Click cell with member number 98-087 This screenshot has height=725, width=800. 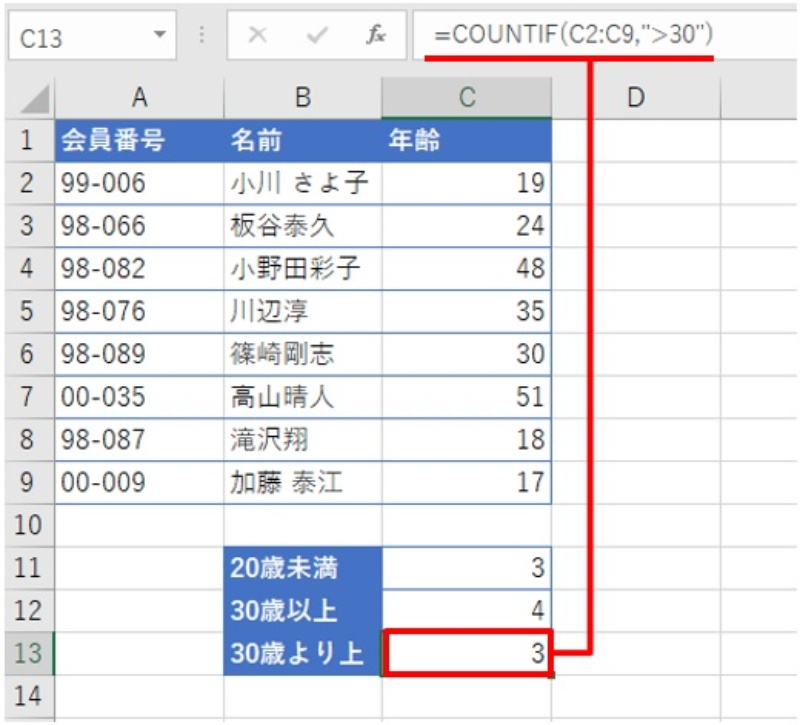139,440
